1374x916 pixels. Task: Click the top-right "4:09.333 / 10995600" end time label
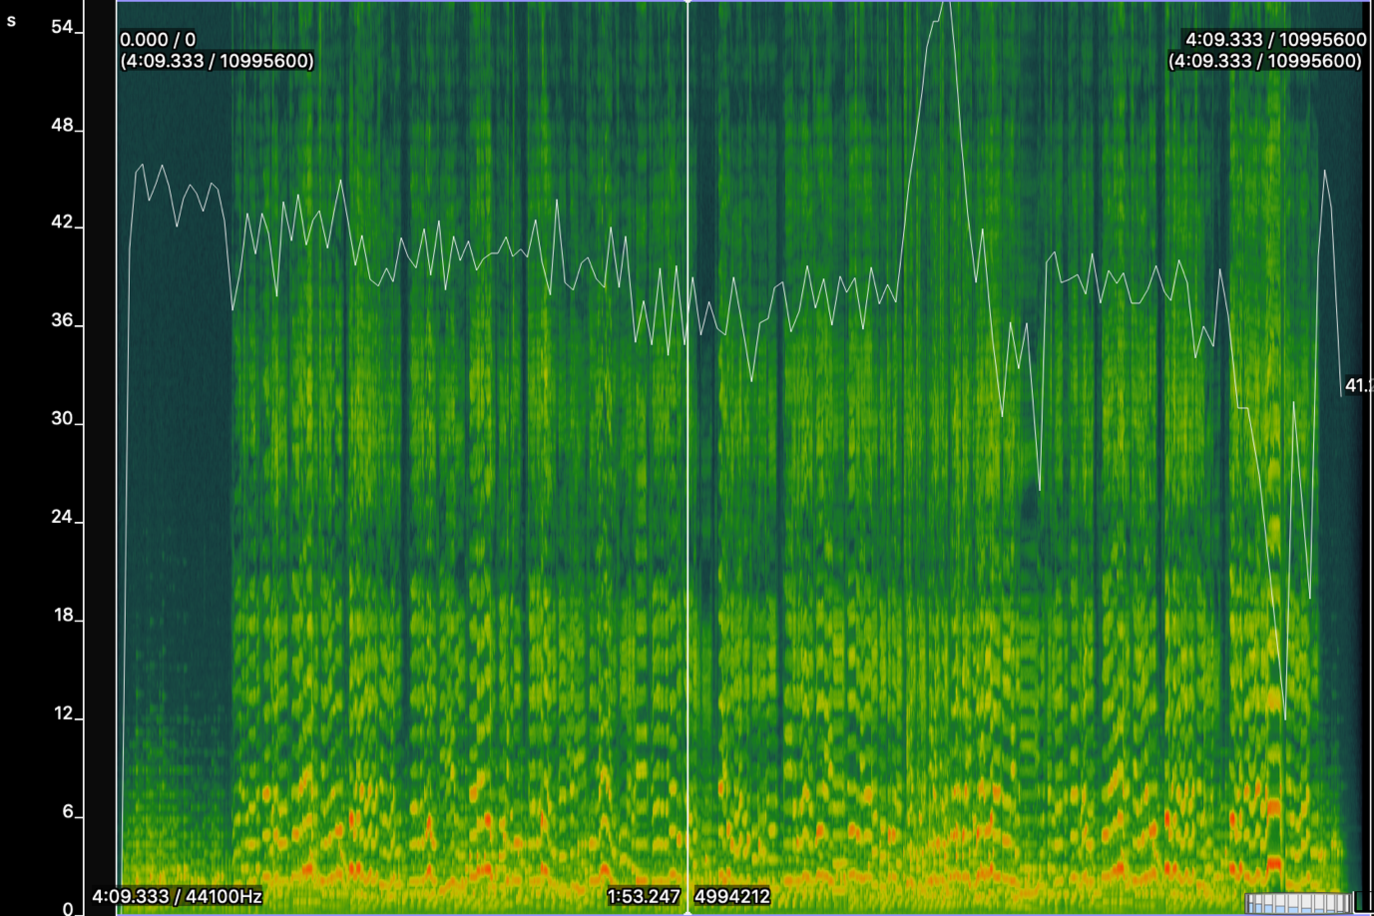pyautogui.click(x=1275, y=40)
